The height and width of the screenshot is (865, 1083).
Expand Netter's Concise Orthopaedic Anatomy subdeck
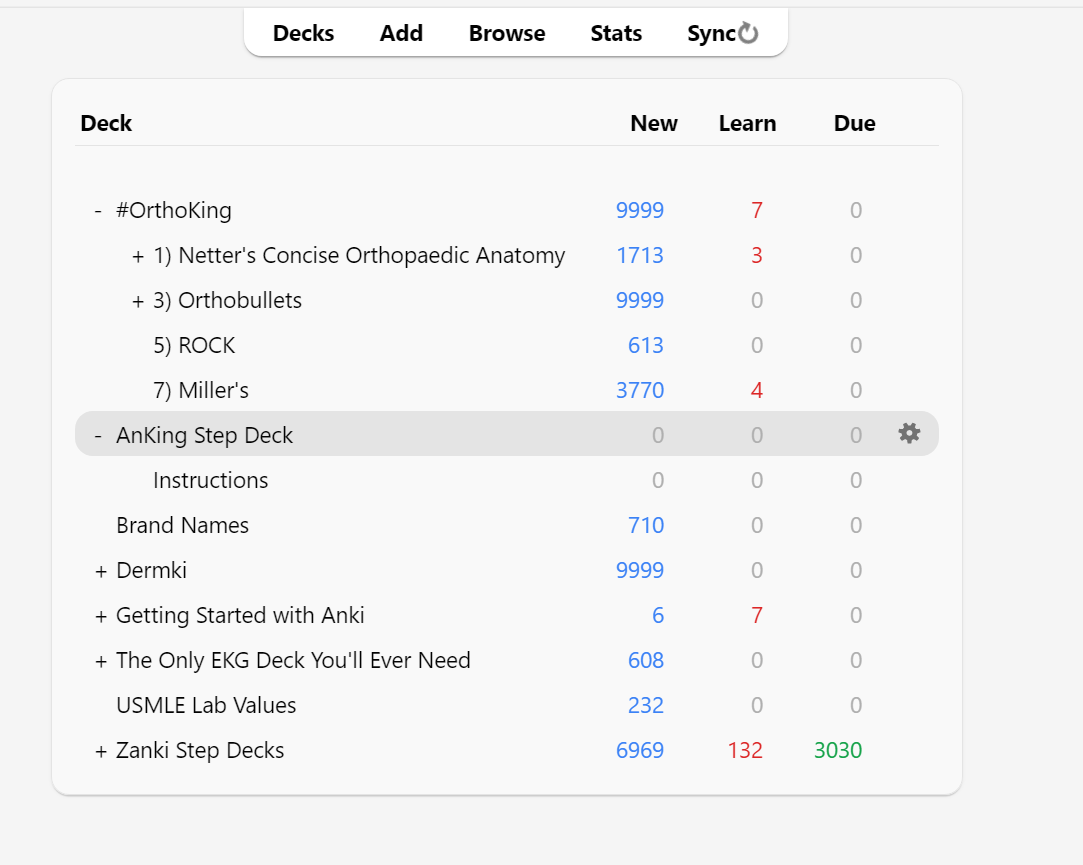138,256
